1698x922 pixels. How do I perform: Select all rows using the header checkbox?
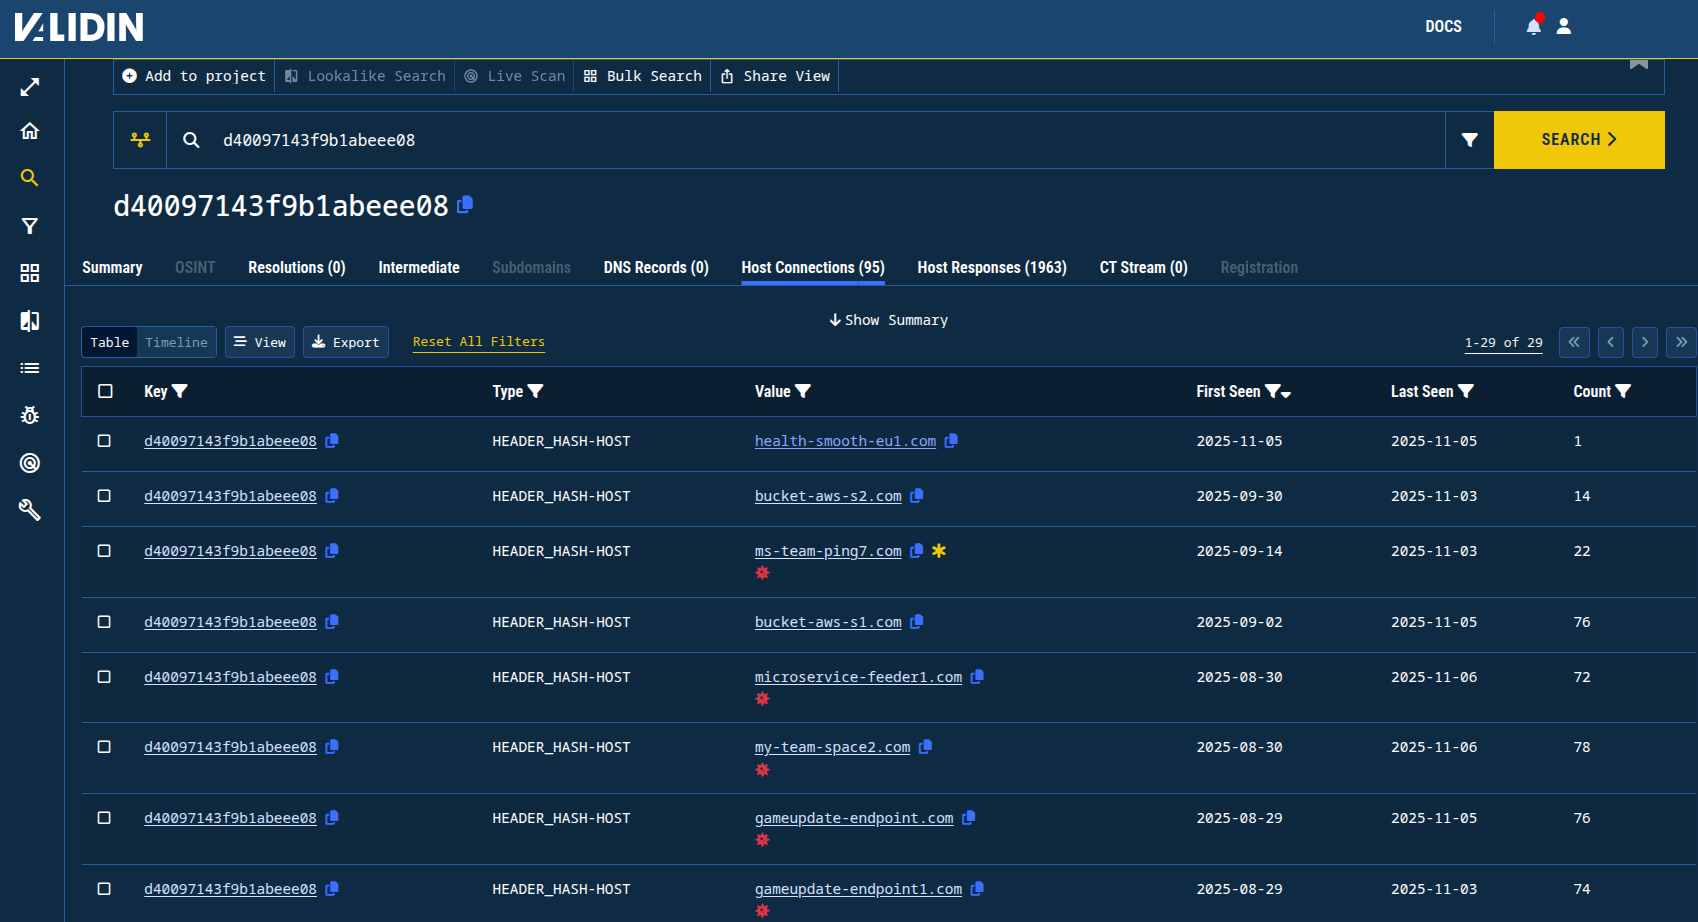[x=105, y=391]
